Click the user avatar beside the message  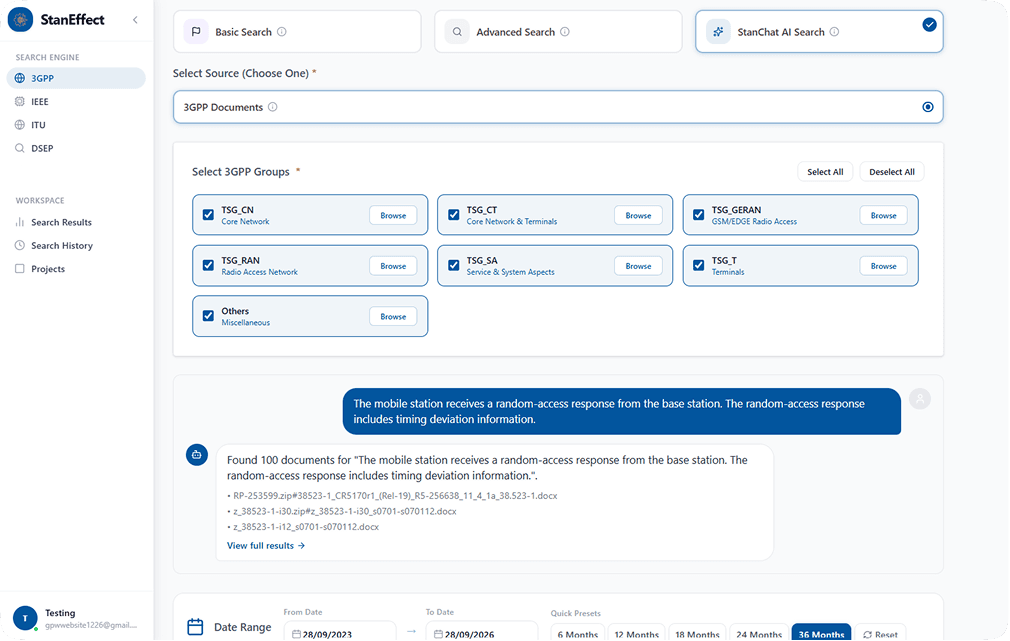coord(920,399)
